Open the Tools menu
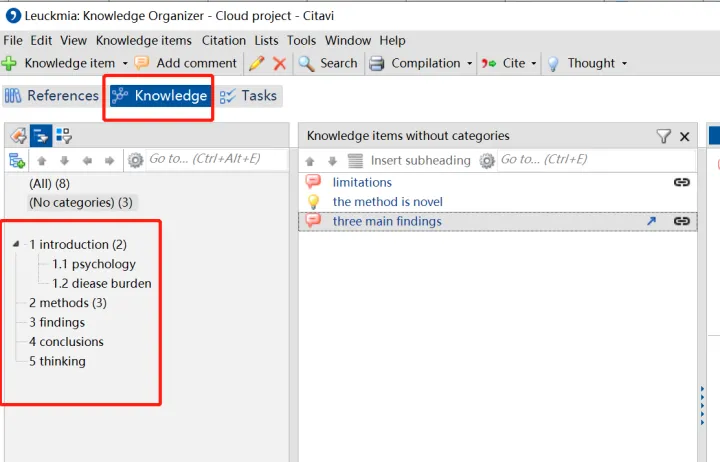The image size is (720, 462). 301,40
